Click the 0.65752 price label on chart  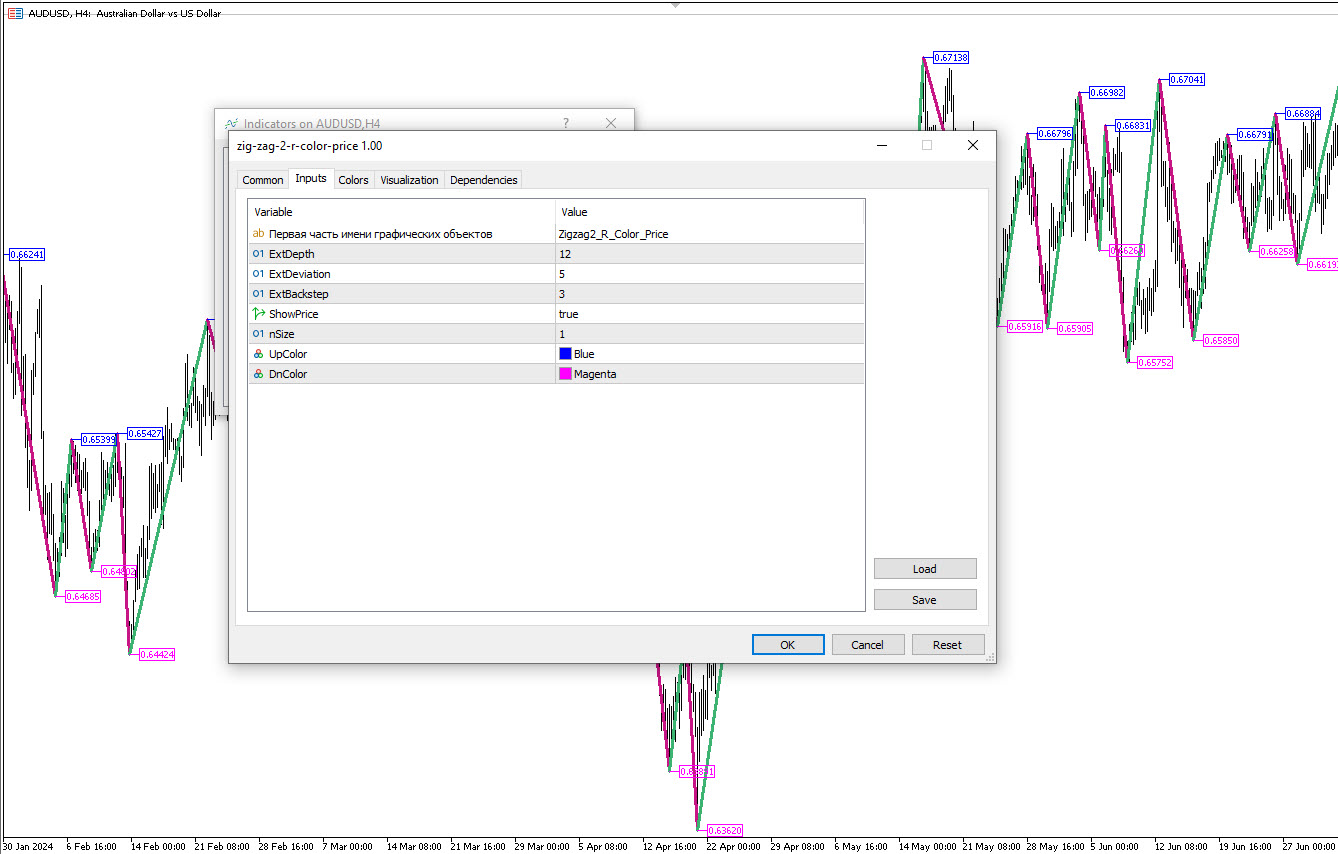point(1155,362)
